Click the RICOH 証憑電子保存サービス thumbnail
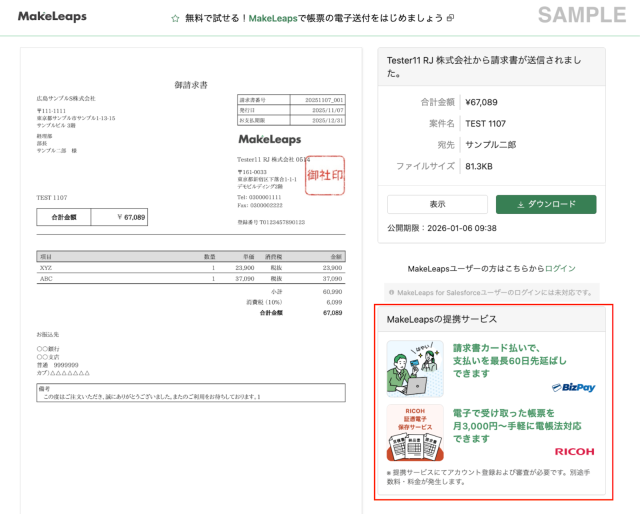This screenshot has height=514, width=640. [415, 433]
